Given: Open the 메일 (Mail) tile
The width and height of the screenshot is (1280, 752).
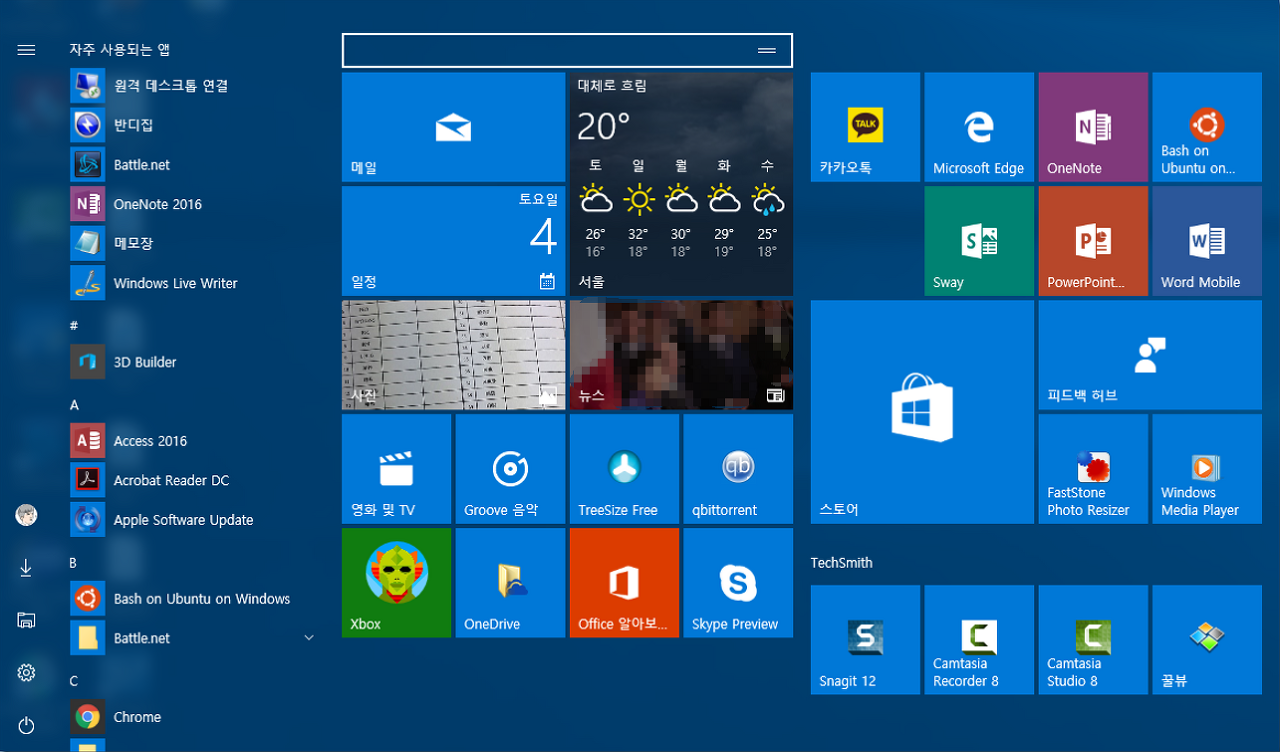Looking at the screenshot, I should [454, 127].
